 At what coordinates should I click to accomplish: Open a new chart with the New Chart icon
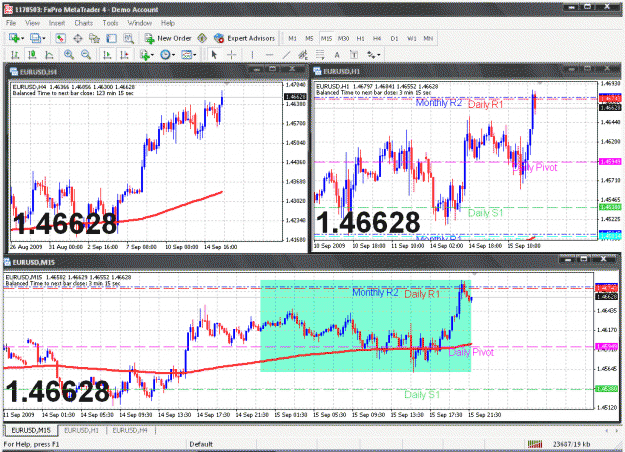[14, 38]
